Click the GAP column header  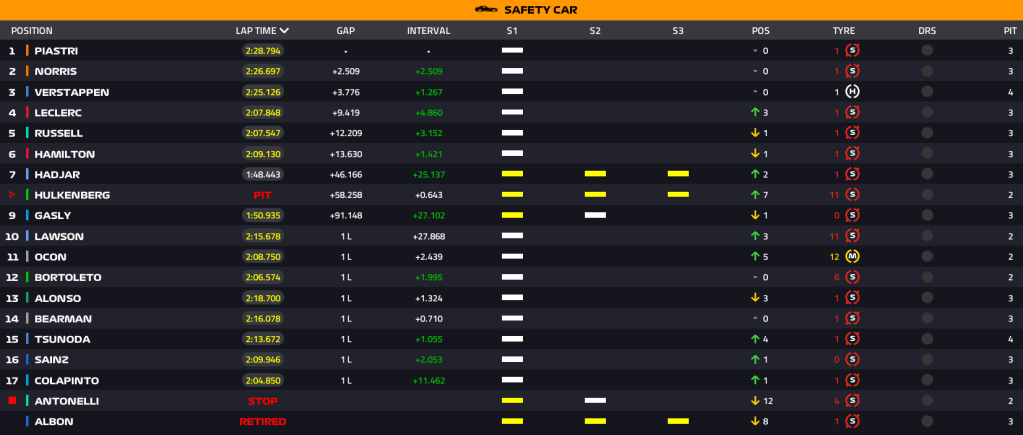point(346,31)
